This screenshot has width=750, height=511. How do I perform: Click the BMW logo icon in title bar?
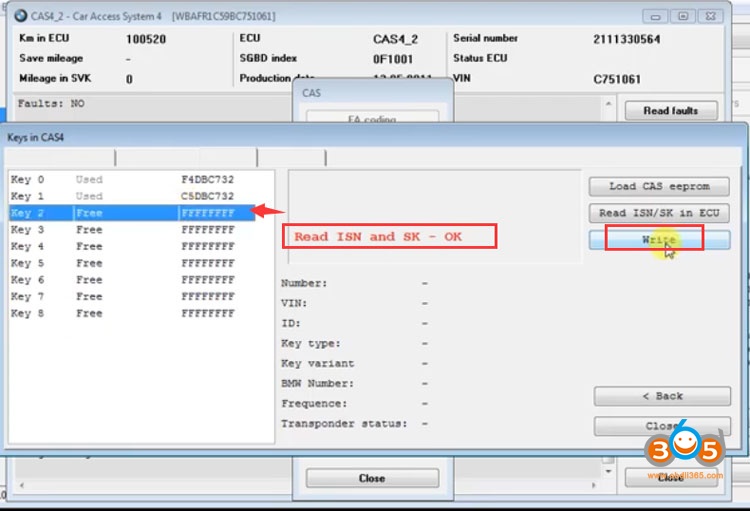pyautogui.click(x=21, y=16)
